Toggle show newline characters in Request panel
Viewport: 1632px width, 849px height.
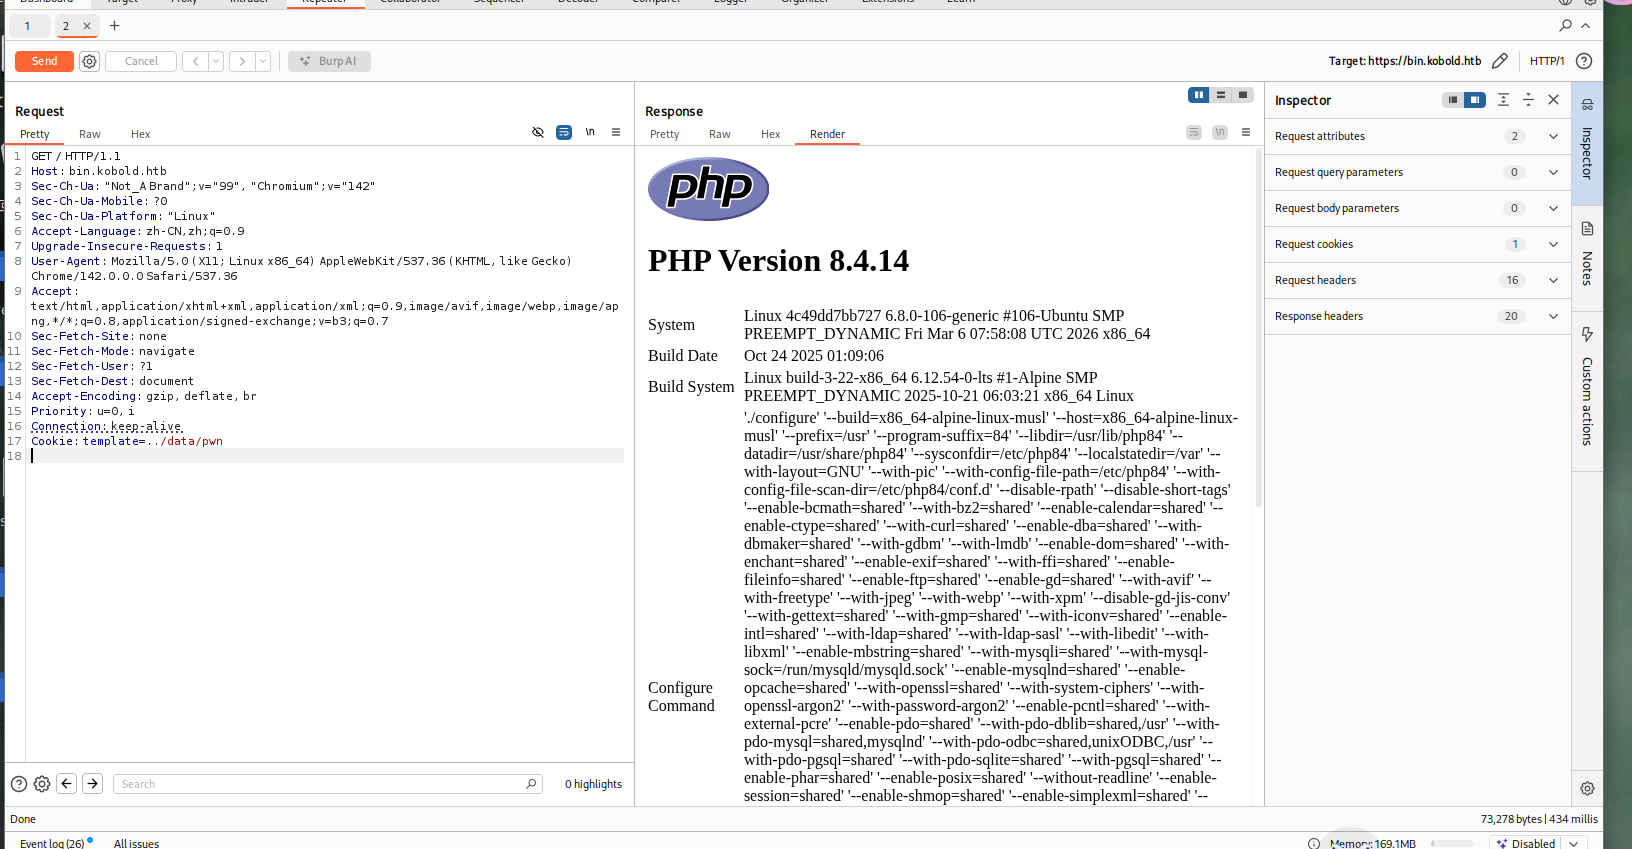590,132
